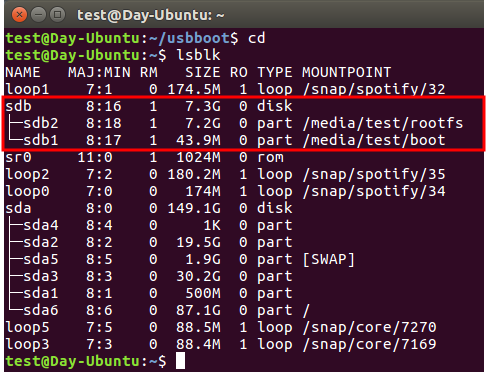
Task: Click the 149.1G size value
Action: coord(194,208)
